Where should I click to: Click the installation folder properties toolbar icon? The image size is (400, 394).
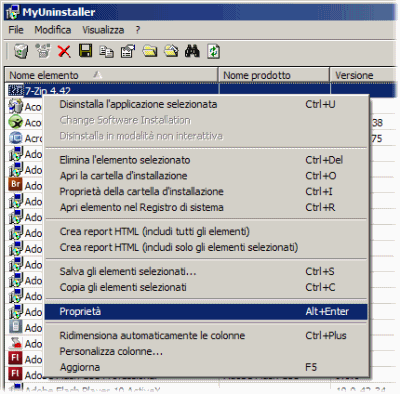(171, 51)
